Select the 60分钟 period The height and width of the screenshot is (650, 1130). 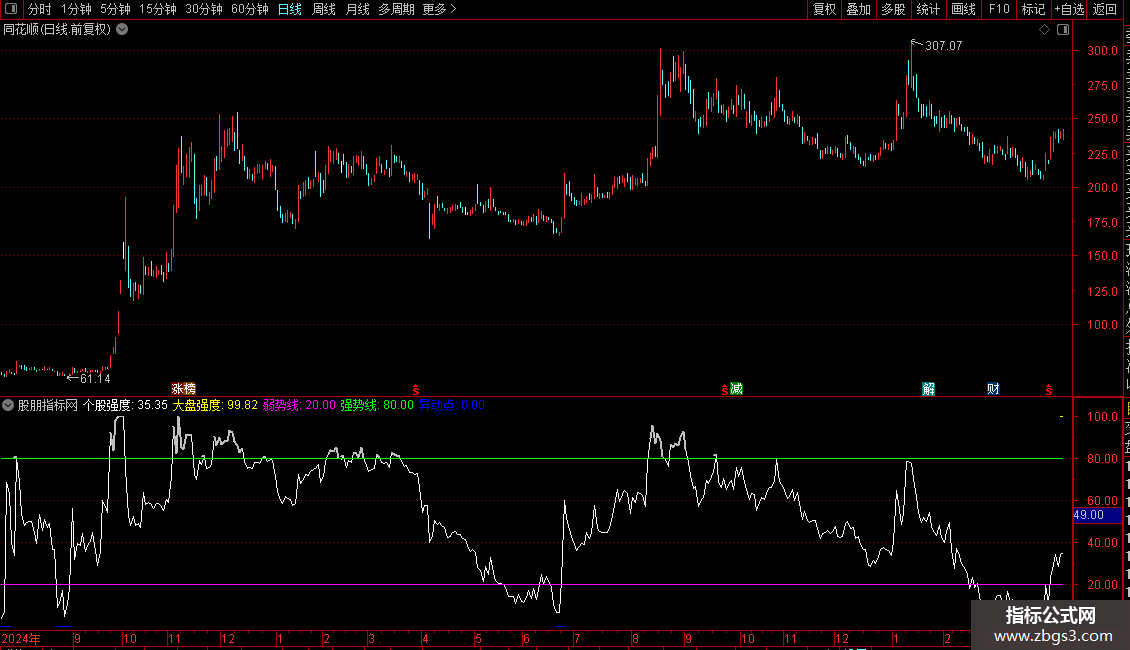coord(249,9)
